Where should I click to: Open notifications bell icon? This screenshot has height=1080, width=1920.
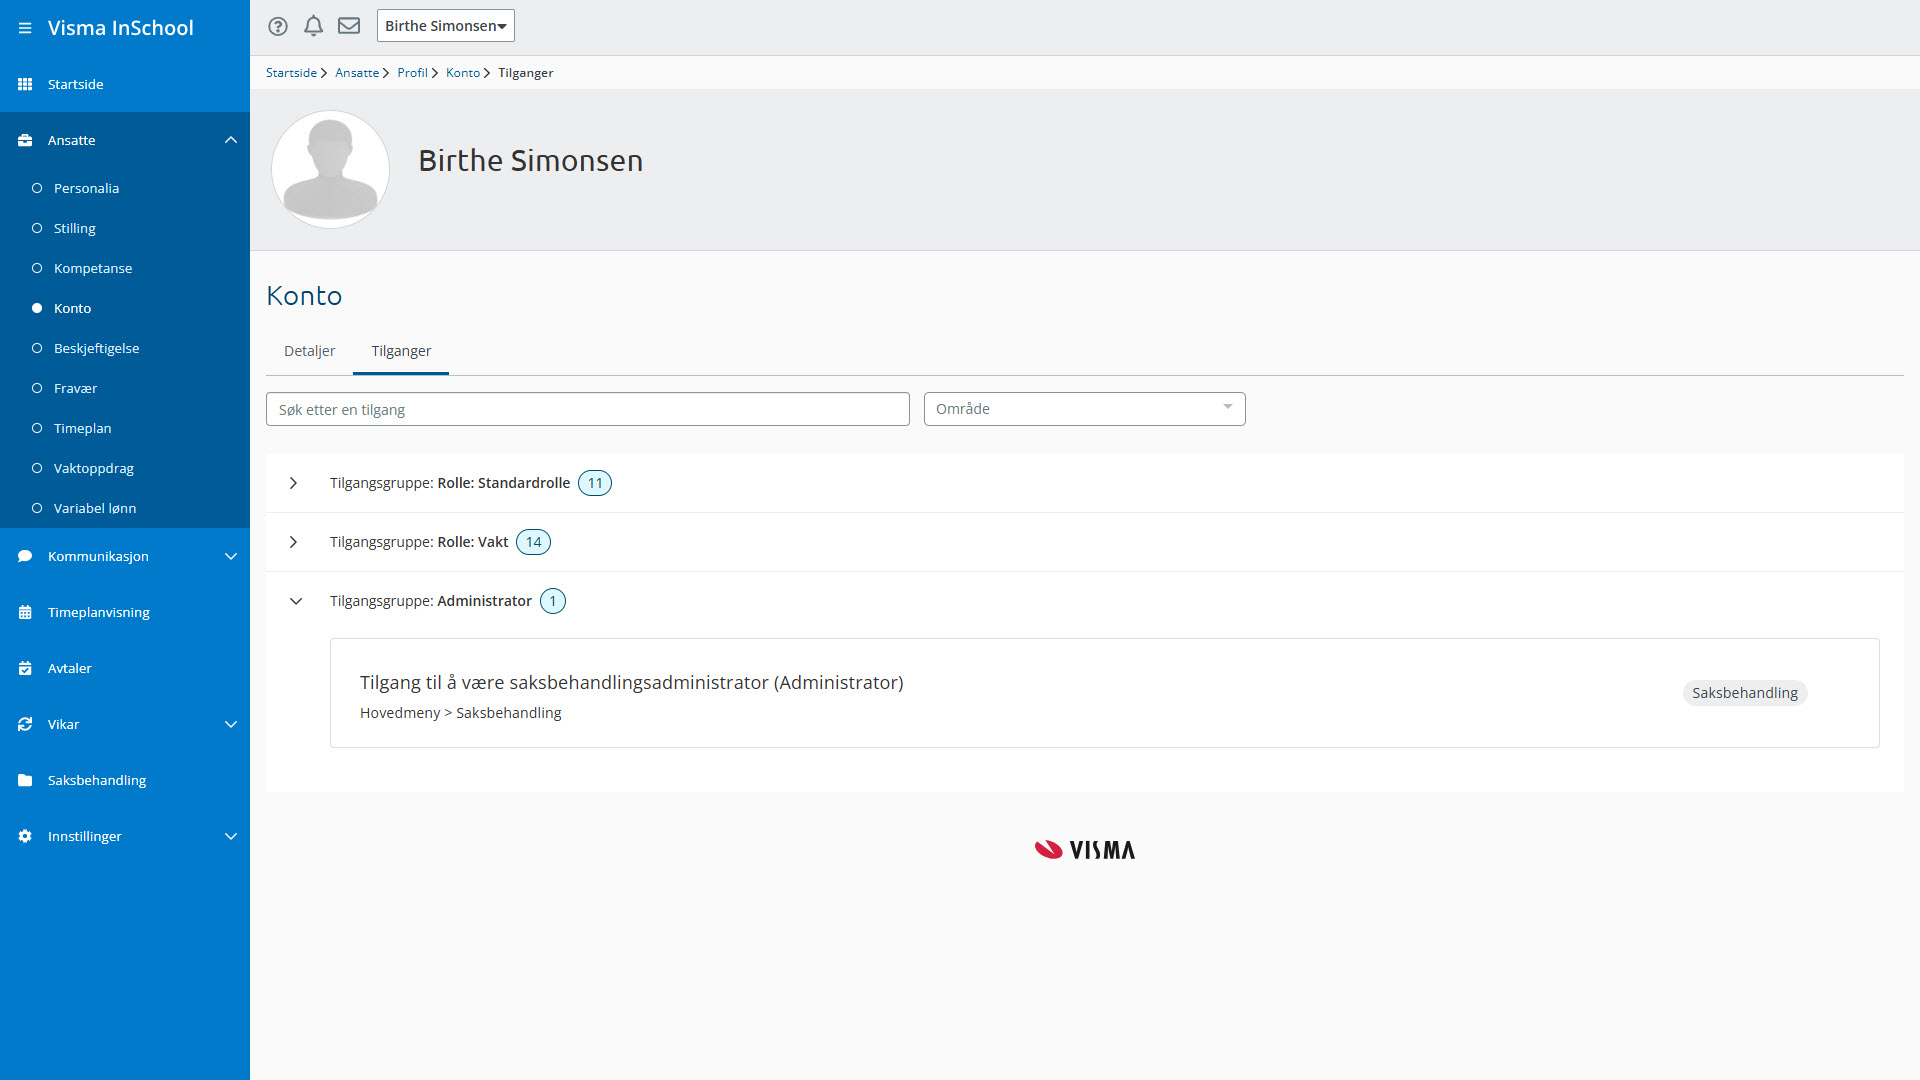point(313,26)
